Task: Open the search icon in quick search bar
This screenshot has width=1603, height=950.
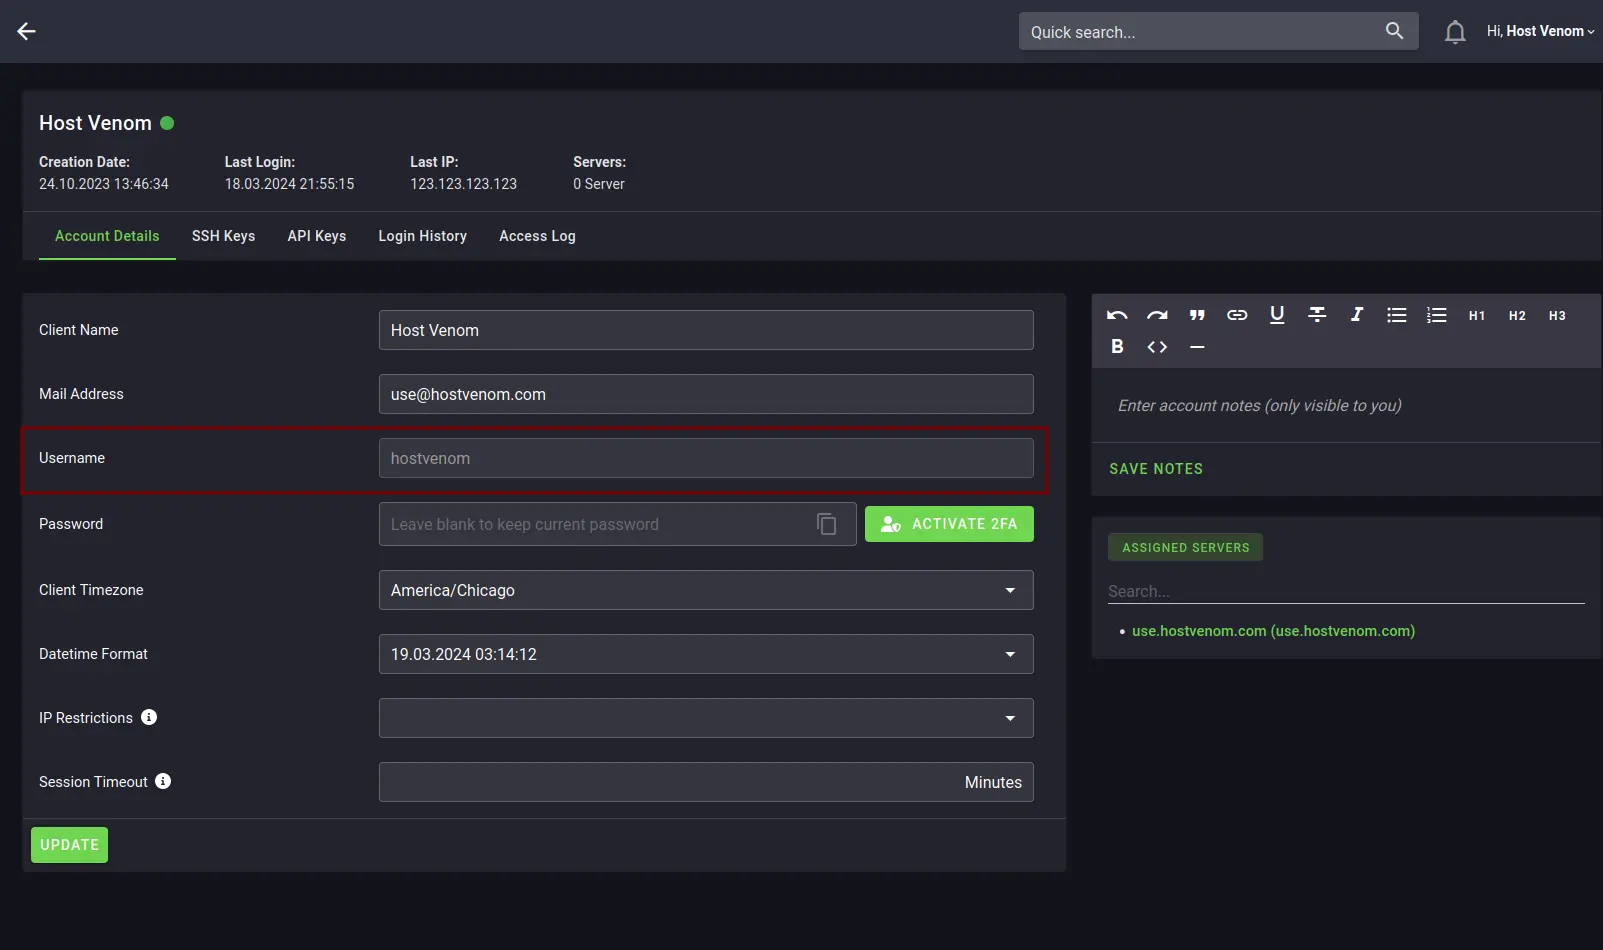Action: 1394,31
